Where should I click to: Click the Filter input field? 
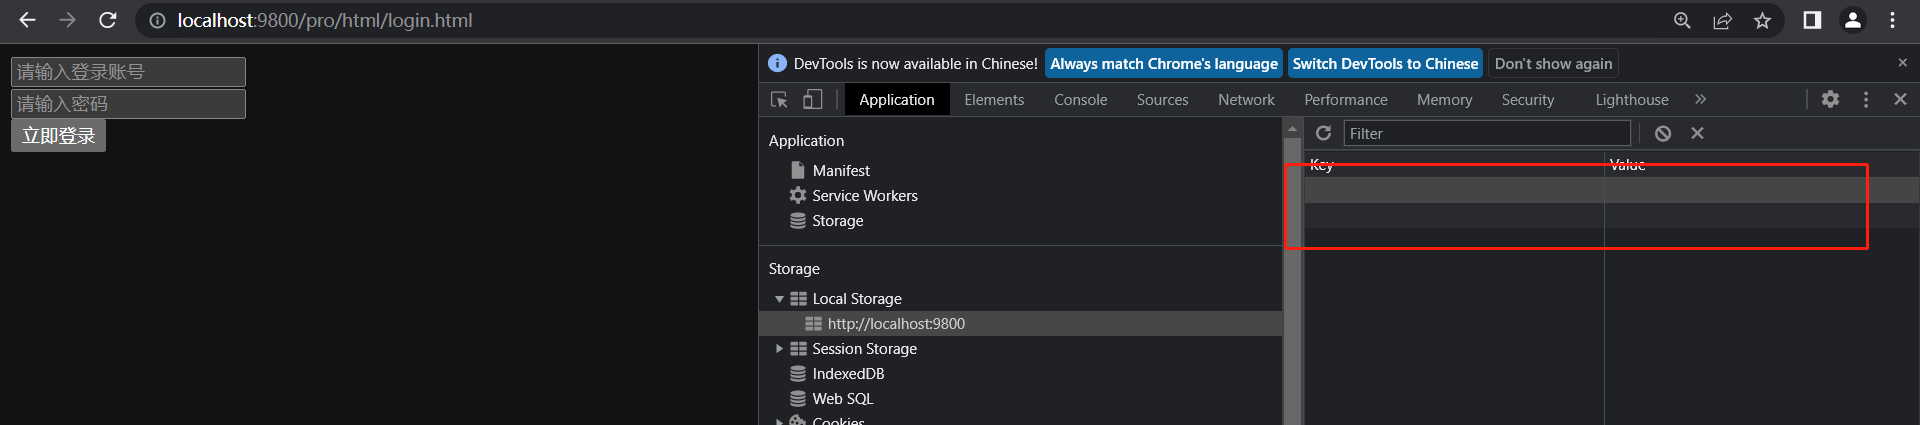(x=1486, y=134)
